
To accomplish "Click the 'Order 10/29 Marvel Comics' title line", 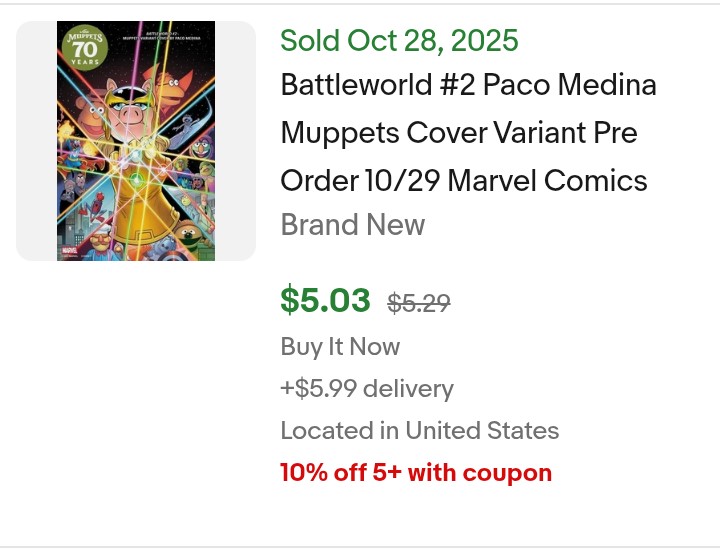I will pos(464,181).
